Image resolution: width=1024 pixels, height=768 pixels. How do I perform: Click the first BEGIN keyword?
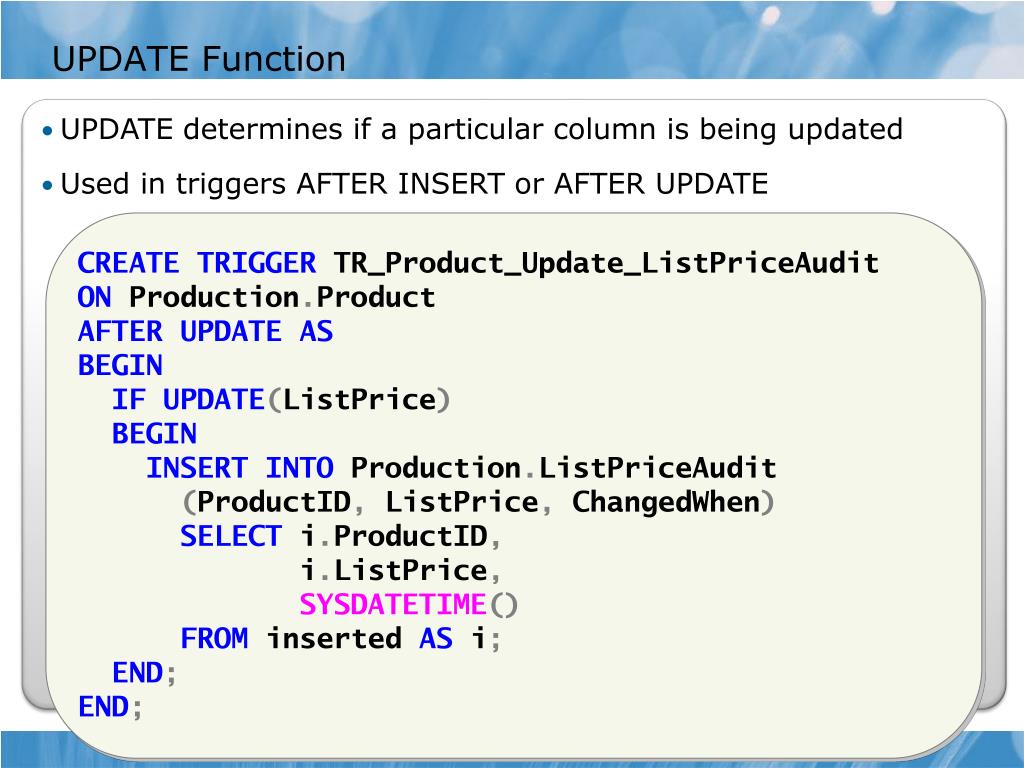(120, 365)
